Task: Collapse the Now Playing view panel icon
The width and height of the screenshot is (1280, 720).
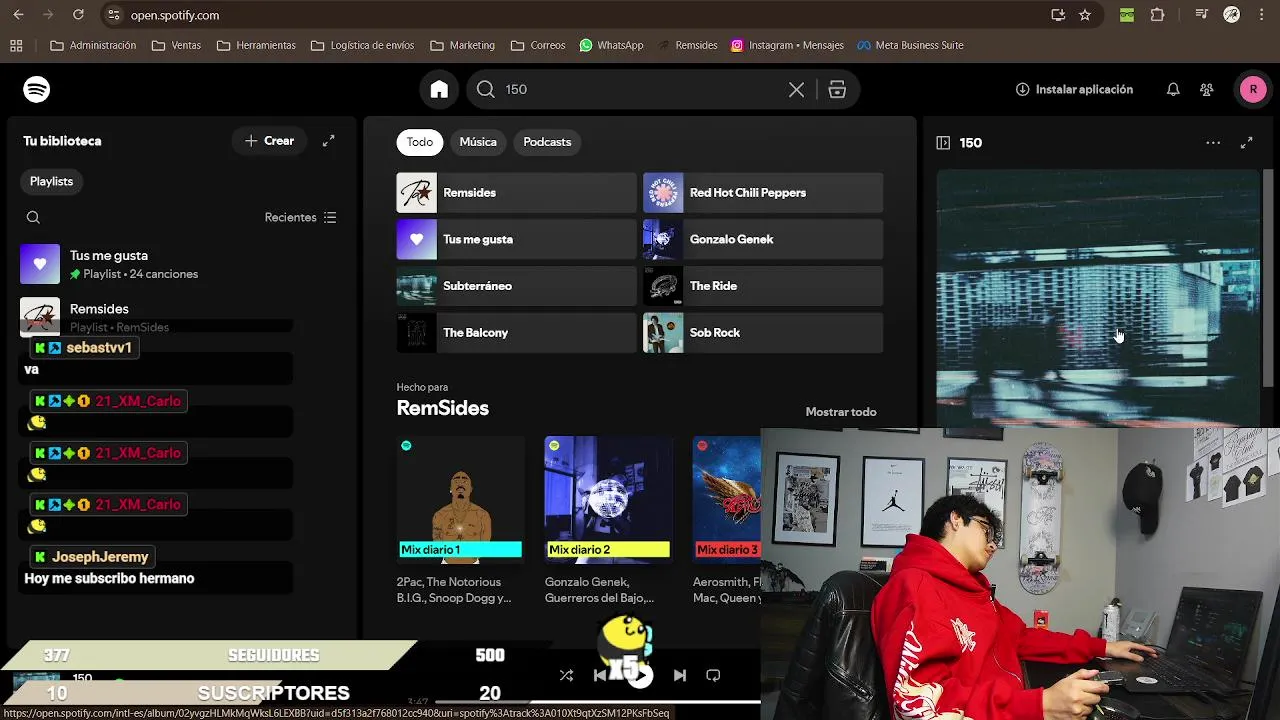Action: point(943,143)
